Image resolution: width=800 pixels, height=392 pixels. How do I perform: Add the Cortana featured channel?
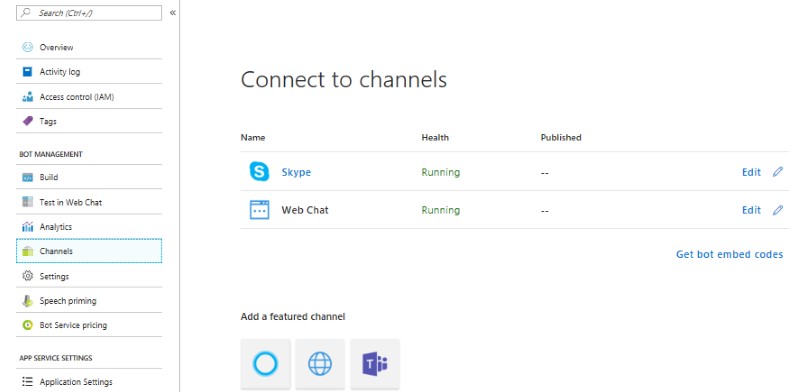265,364
